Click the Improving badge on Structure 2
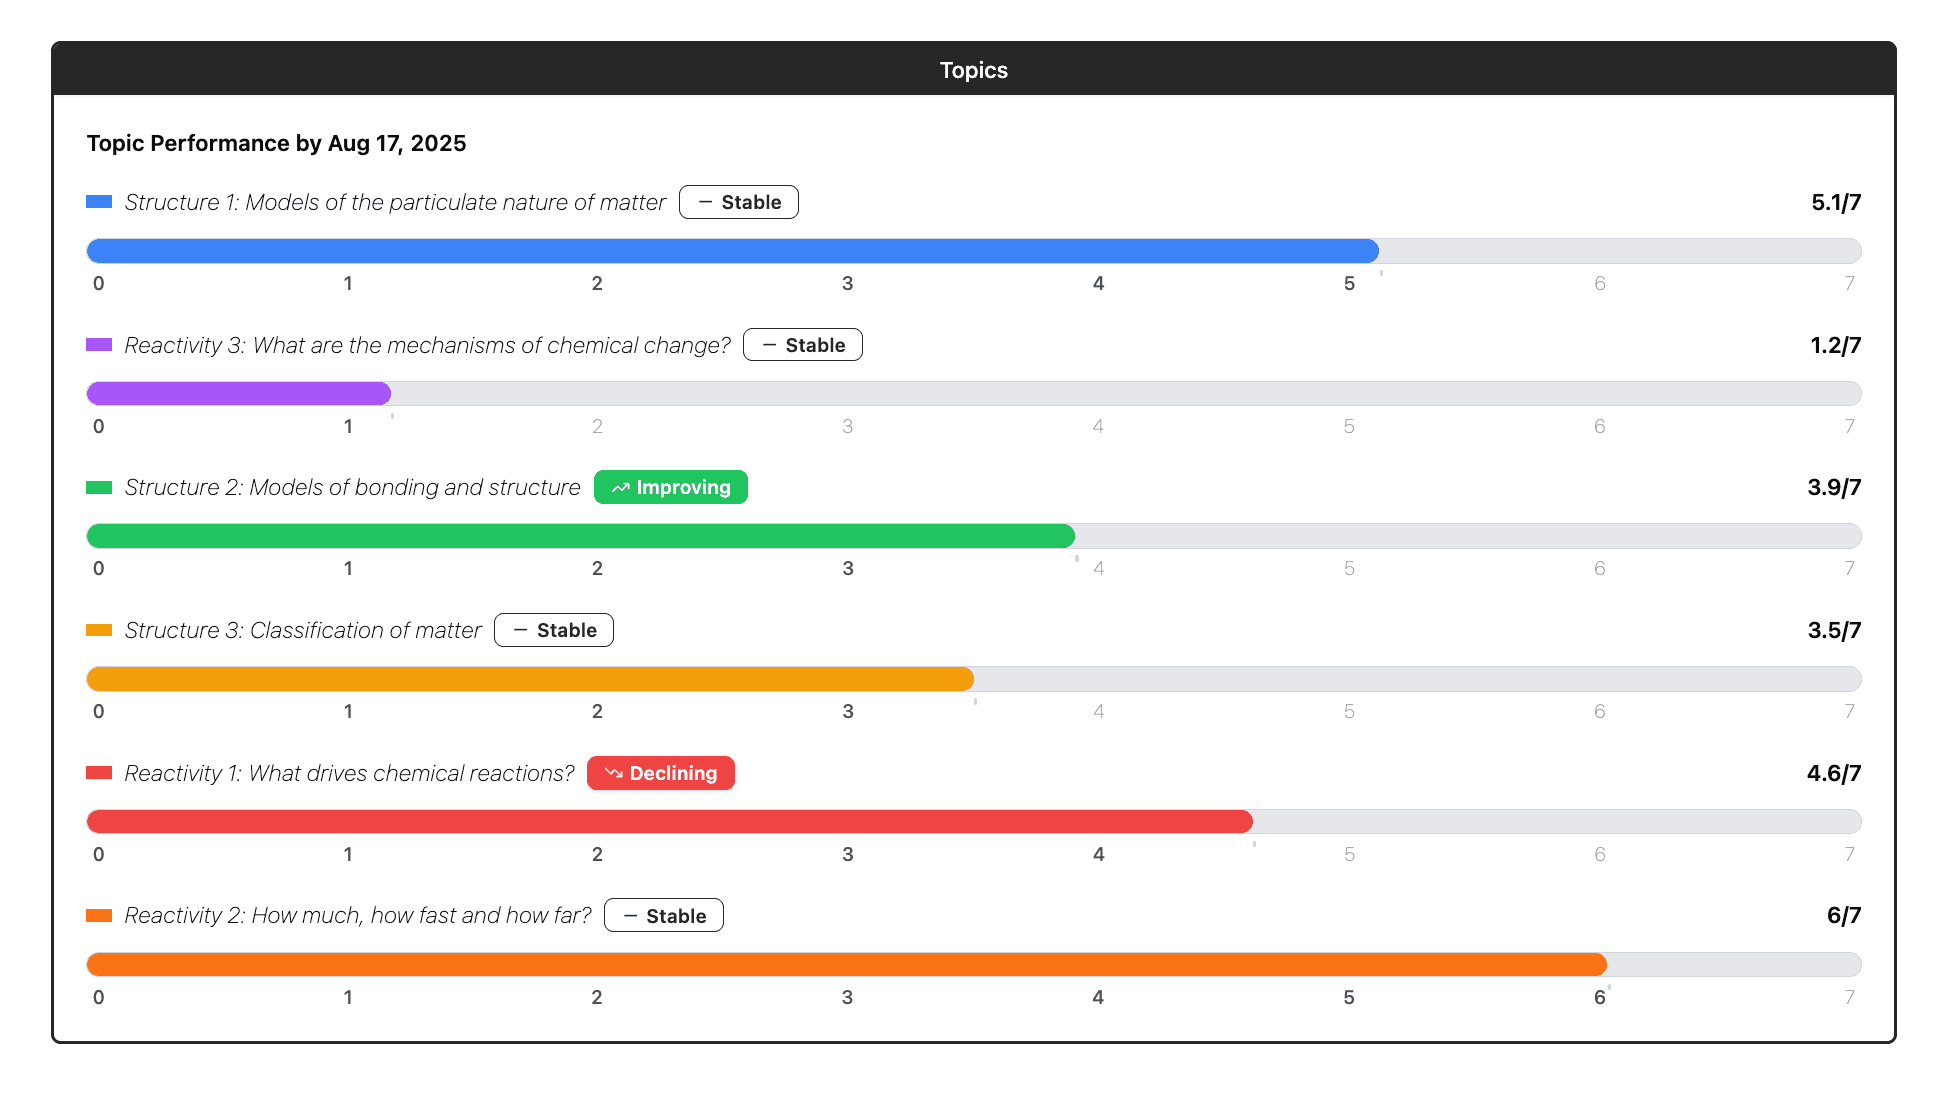The image size is (1954, 1096). point(670,487)
